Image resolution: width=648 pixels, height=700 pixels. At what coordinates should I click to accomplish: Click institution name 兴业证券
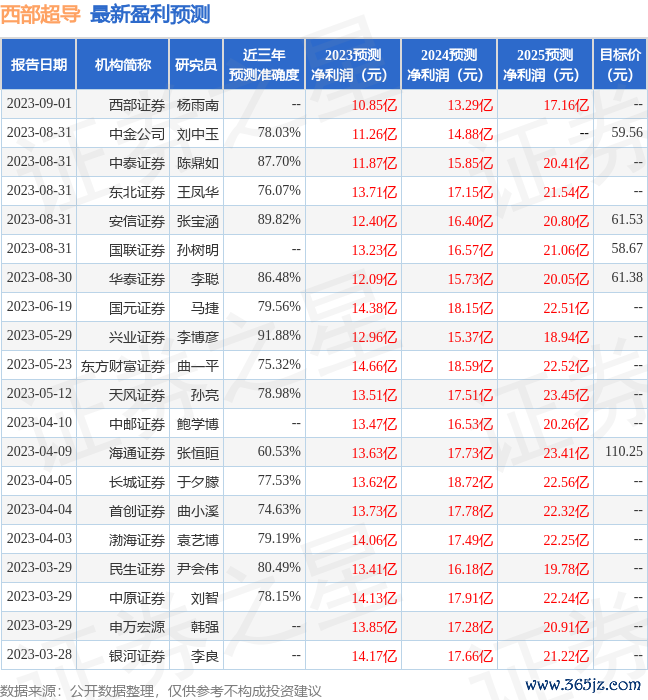[137, 338]
